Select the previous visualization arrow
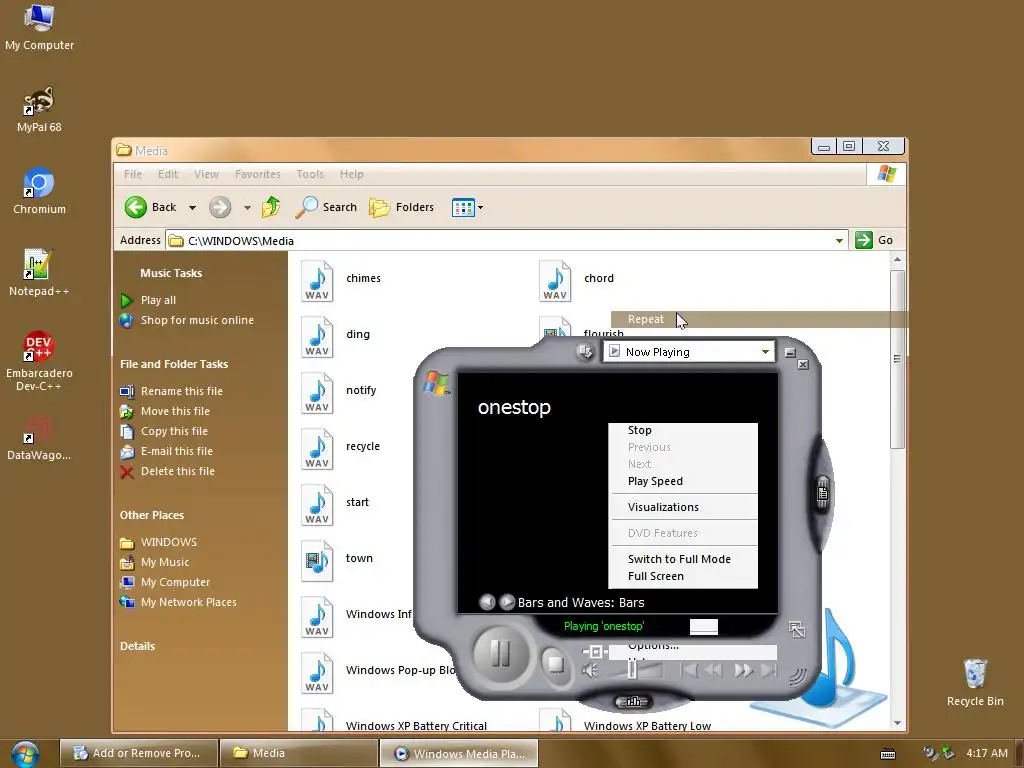The width and height of the screenshot is (1024, 768). click(487, 602)
